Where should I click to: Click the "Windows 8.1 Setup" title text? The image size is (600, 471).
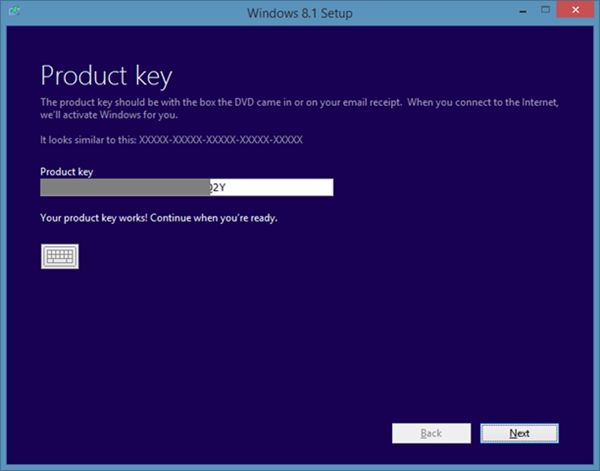pyautogui.click(x=299, y=13)
